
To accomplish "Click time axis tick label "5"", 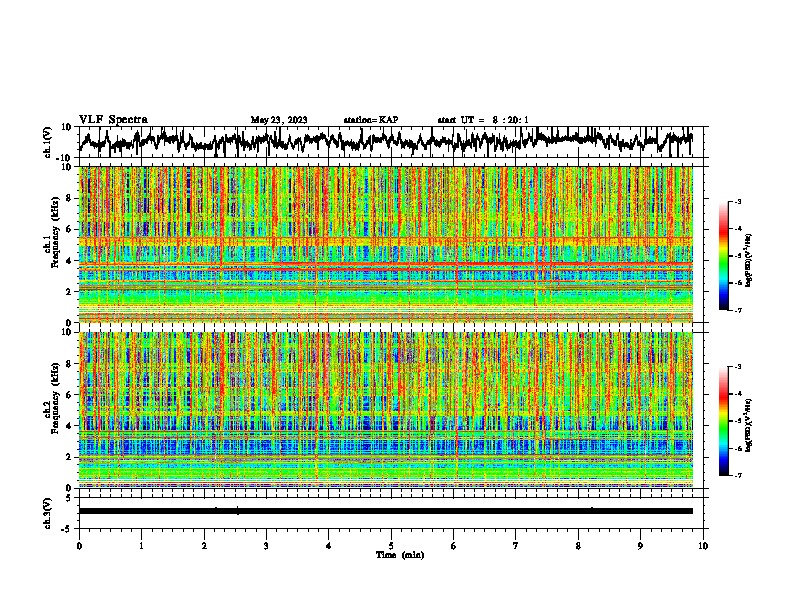I will point(391,546).
